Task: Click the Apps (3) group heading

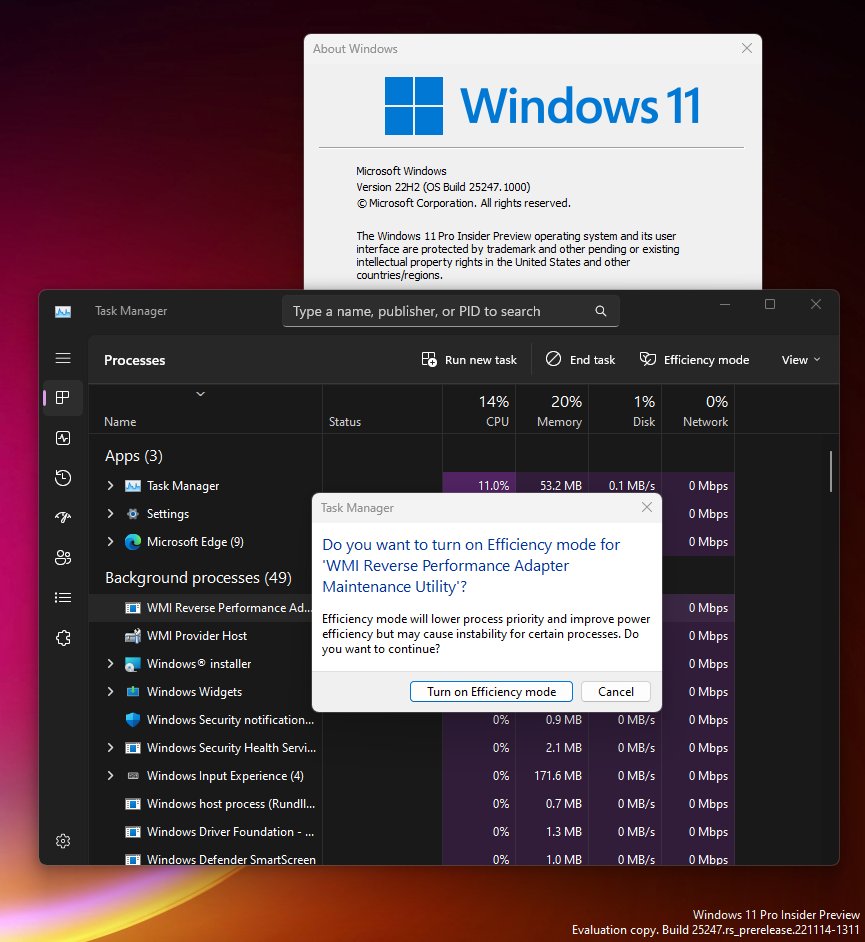Action: coord(134,456)
